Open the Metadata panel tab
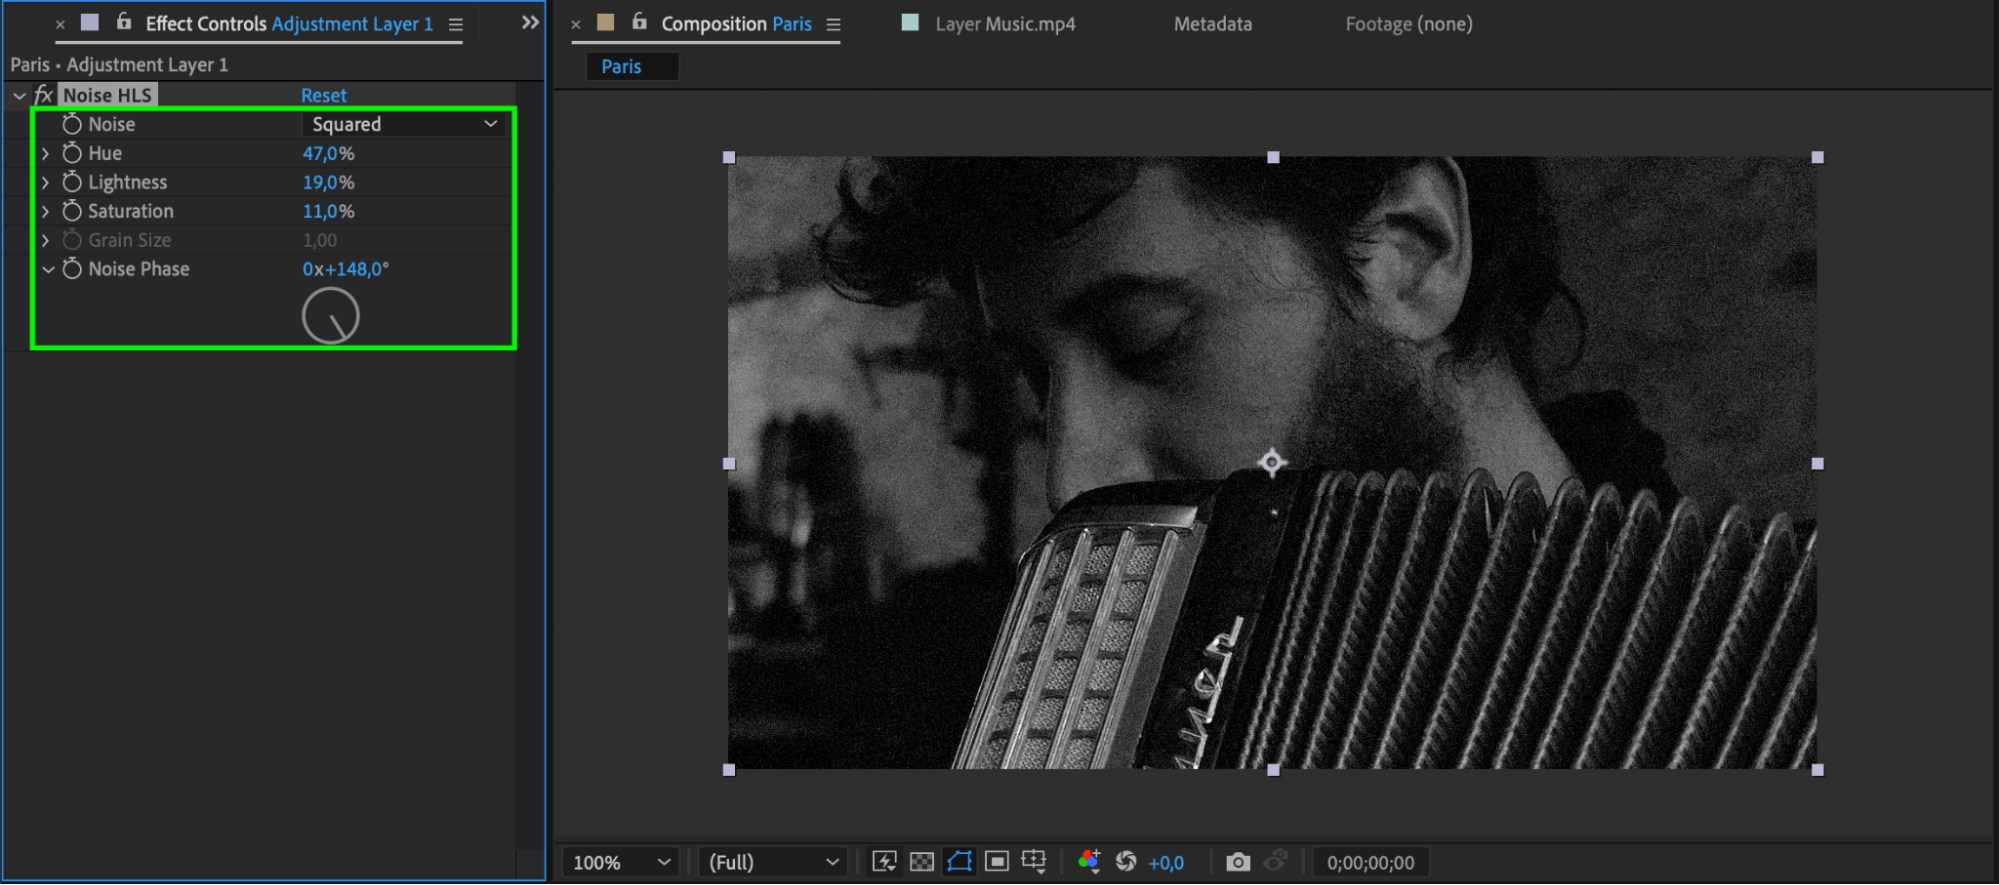This screenshot has height=885, width=1999. [1212, 24]
